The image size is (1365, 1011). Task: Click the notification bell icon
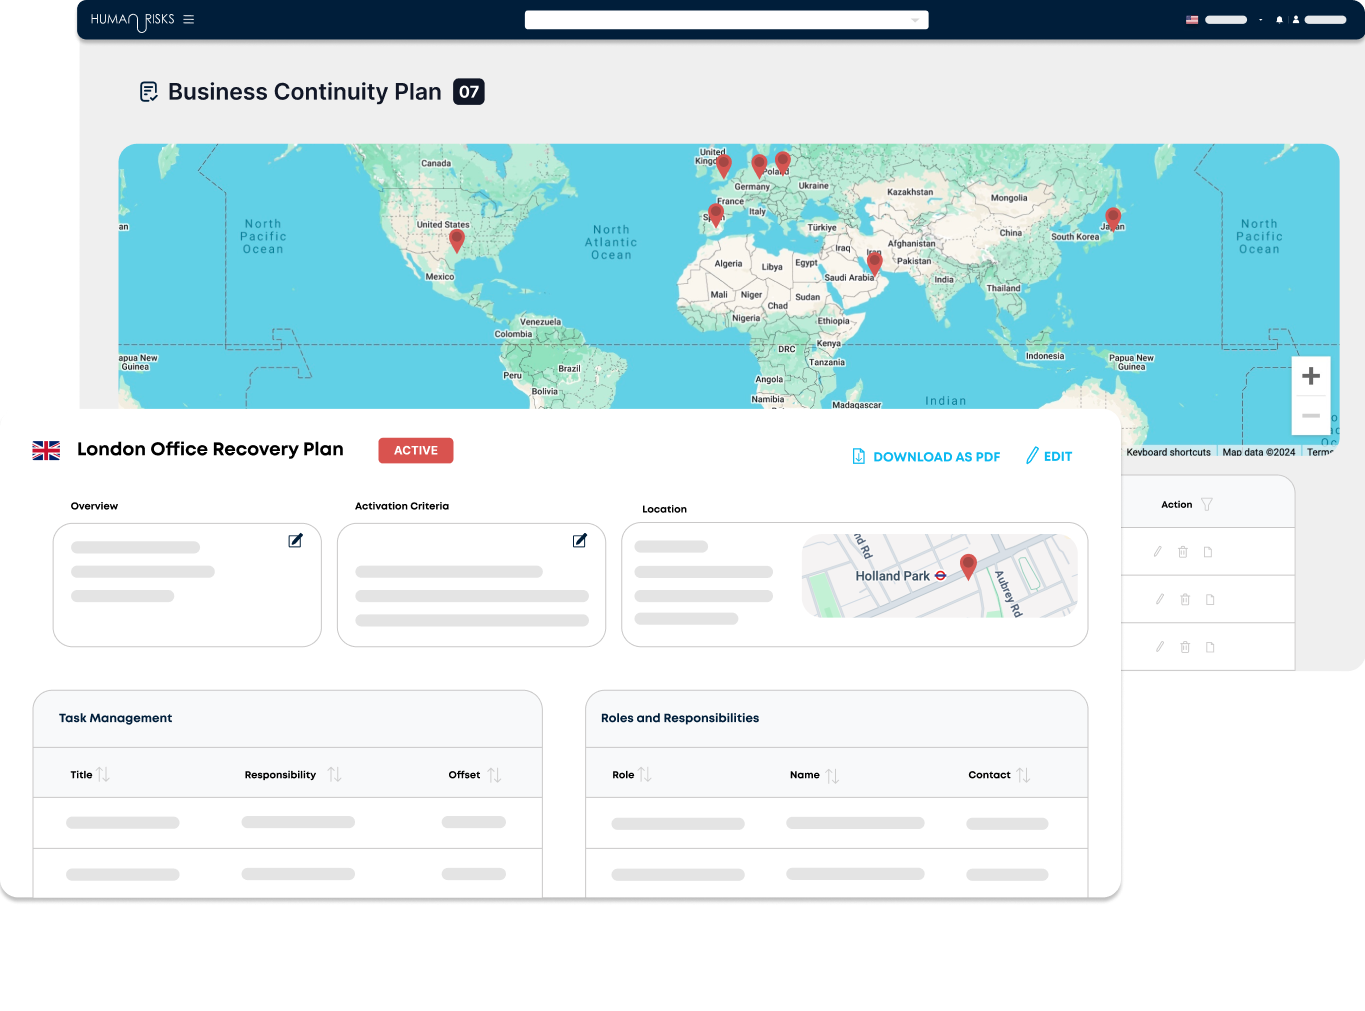(x=1279, y=19)
